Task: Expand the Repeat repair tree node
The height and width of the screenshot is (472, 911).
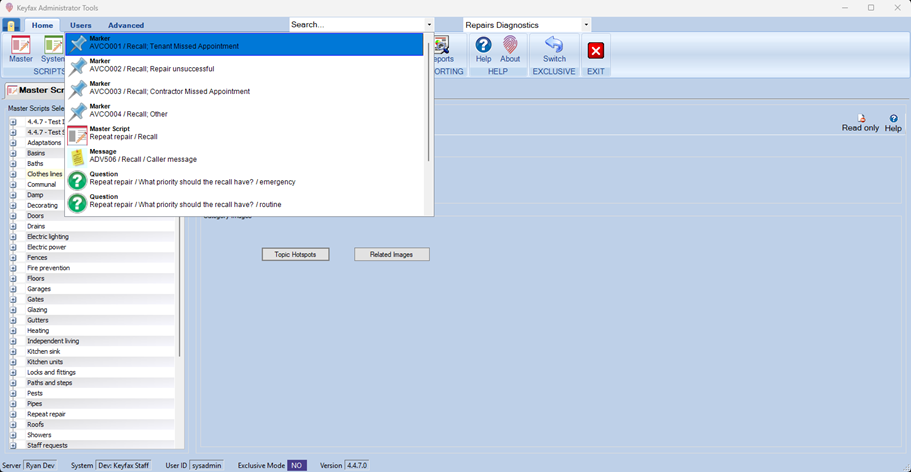Action: coord(14,414)
